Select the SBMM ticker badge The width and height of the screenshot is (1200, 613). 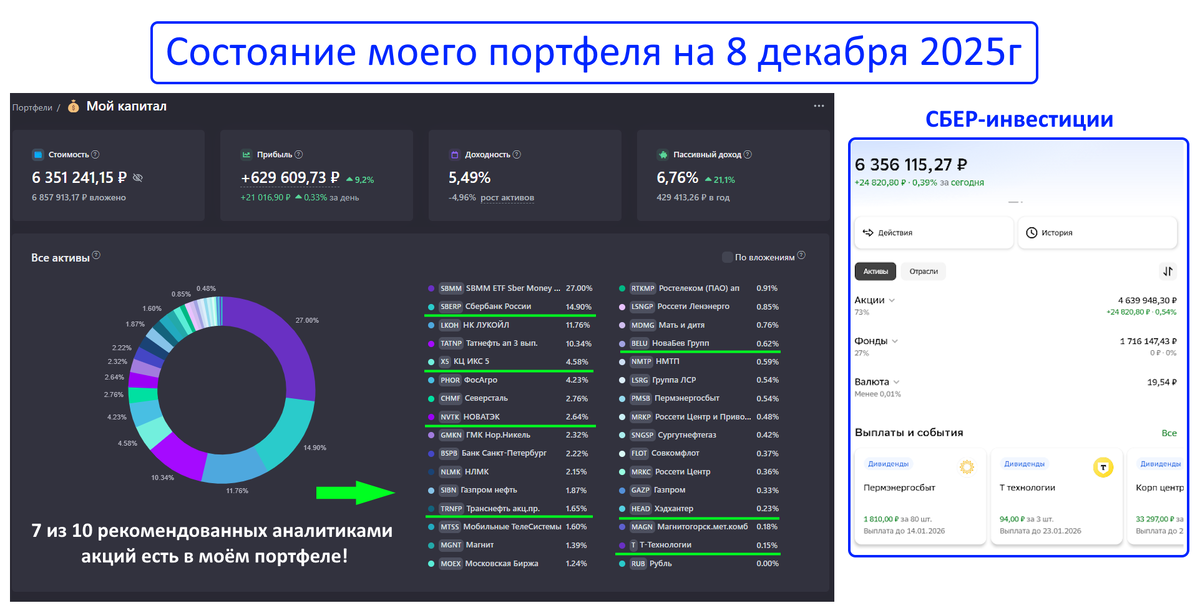point(451,287)
